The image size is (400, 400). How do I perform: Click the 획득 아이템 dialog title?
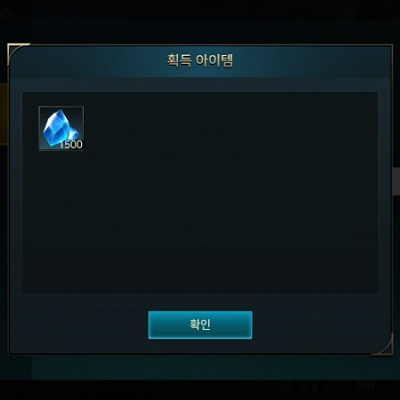coord(200,60)
